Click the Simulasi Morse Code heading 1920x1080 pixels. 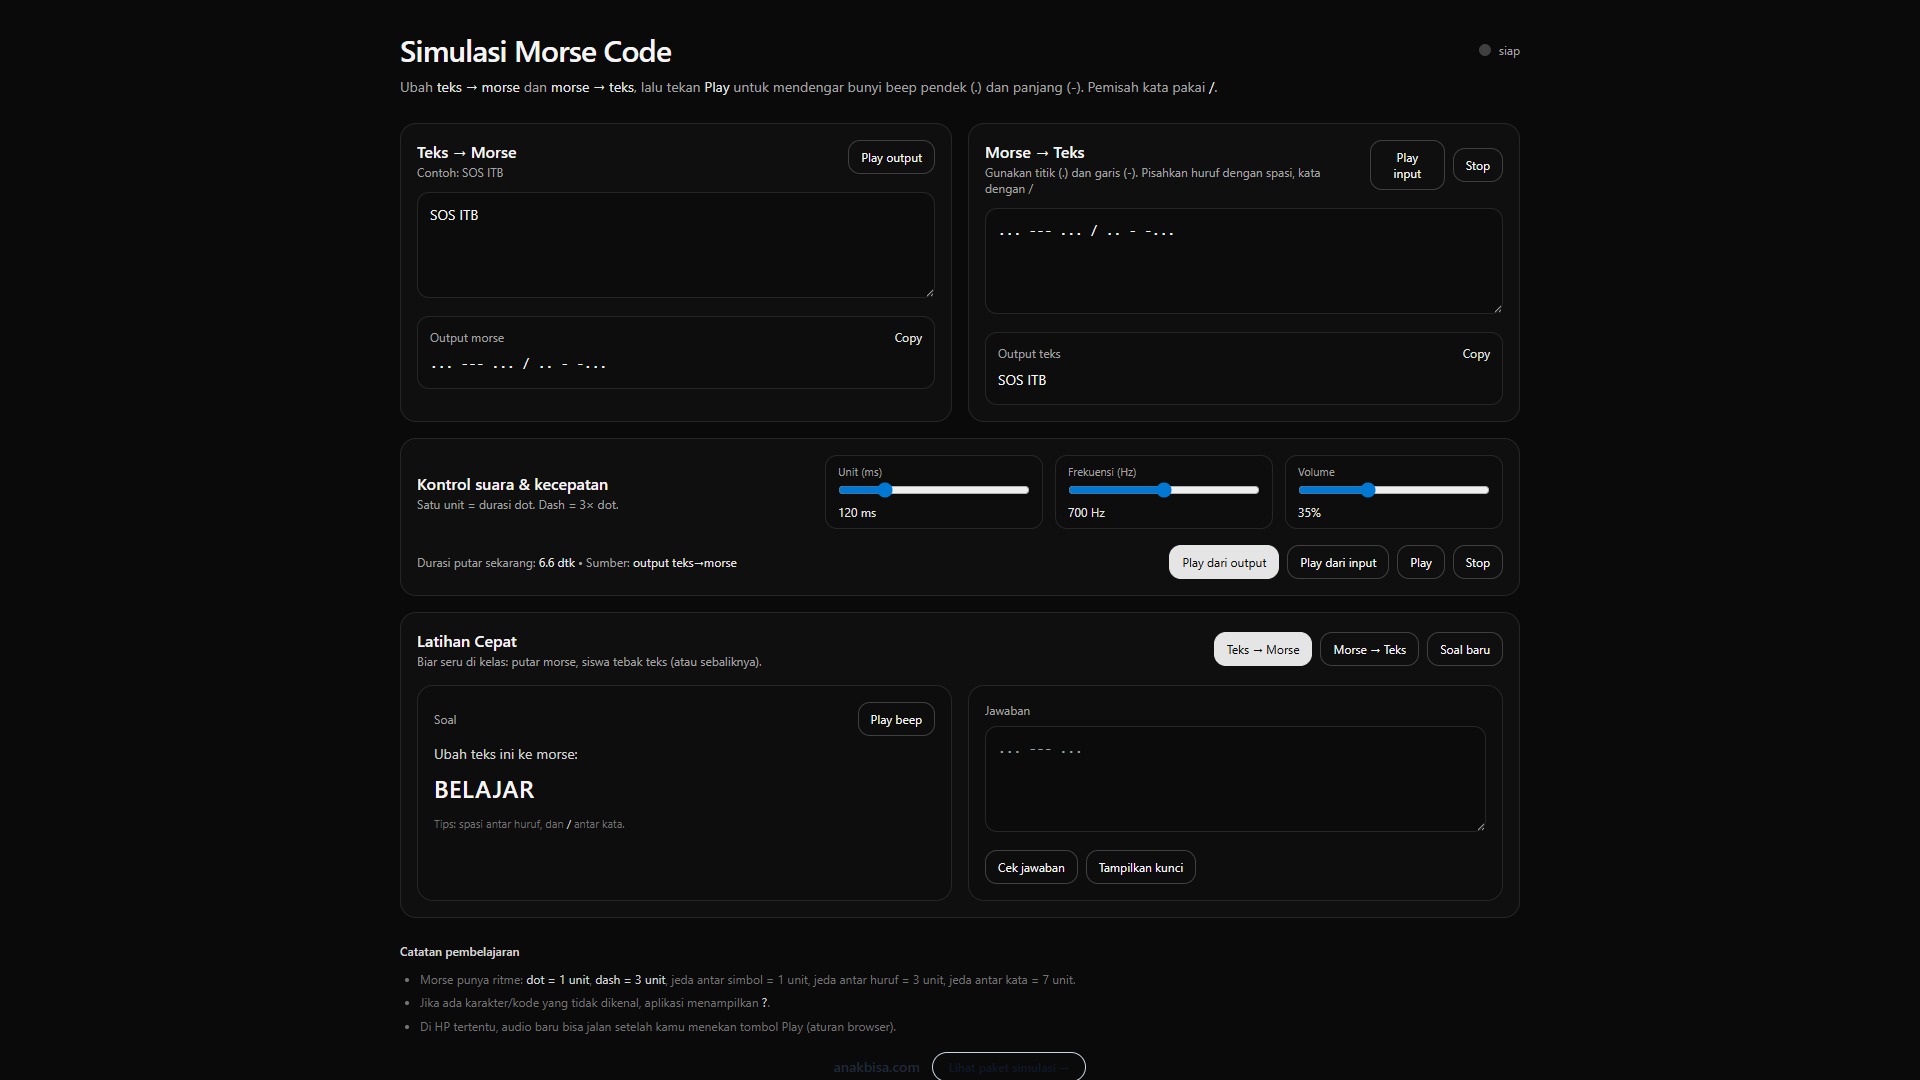pos(536,52)
